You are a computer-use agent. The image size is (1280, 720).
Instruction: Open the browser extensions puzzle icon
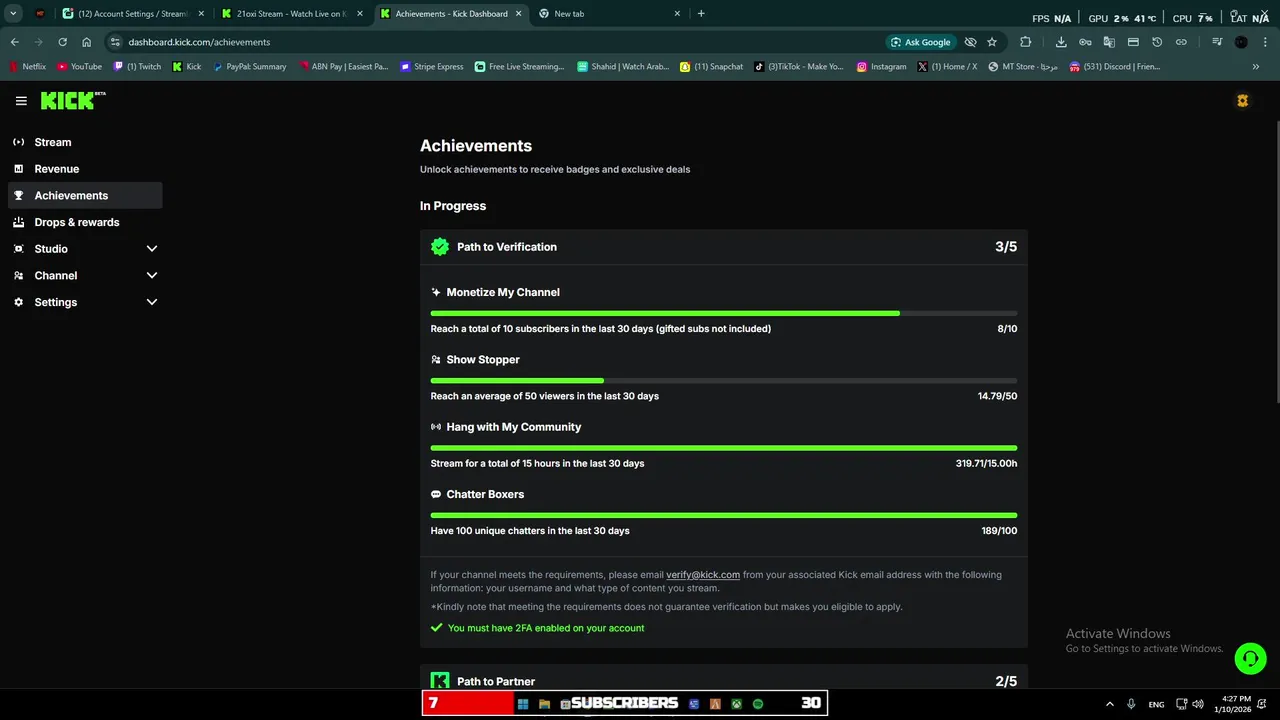(1025, 42)
